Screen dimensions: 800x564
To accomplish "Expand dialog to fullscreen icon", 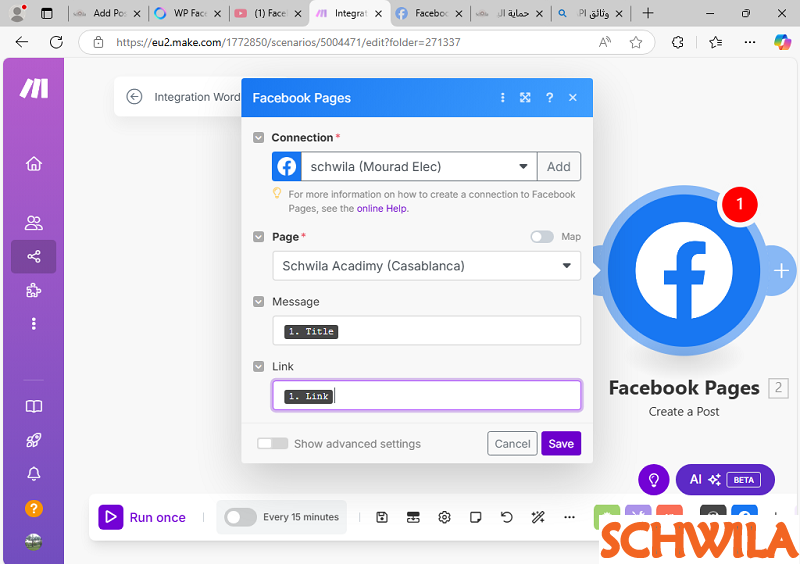I will pos(525,97).
